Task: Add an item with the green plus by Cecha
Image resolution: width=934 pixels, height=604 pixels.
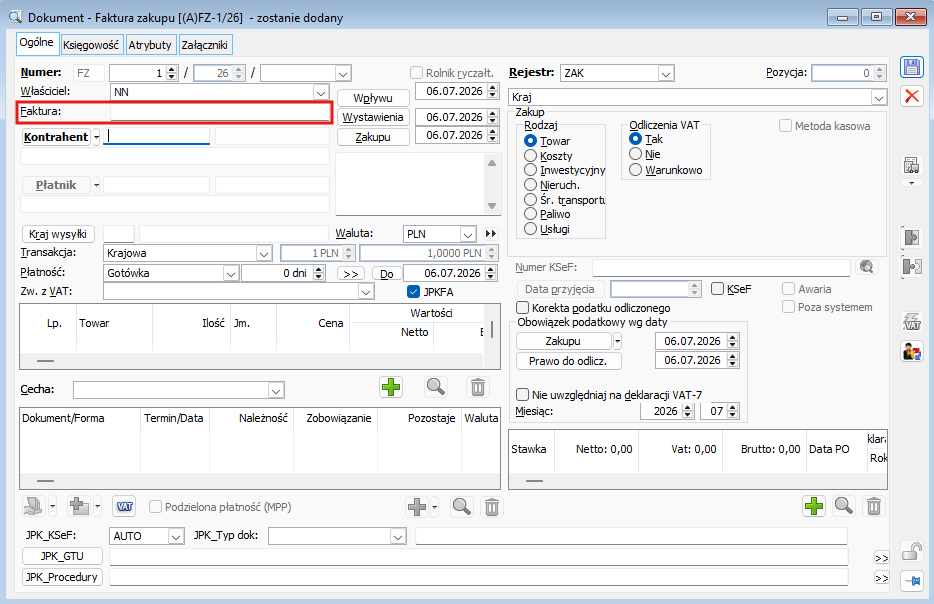Action: [x=391, y=387]
